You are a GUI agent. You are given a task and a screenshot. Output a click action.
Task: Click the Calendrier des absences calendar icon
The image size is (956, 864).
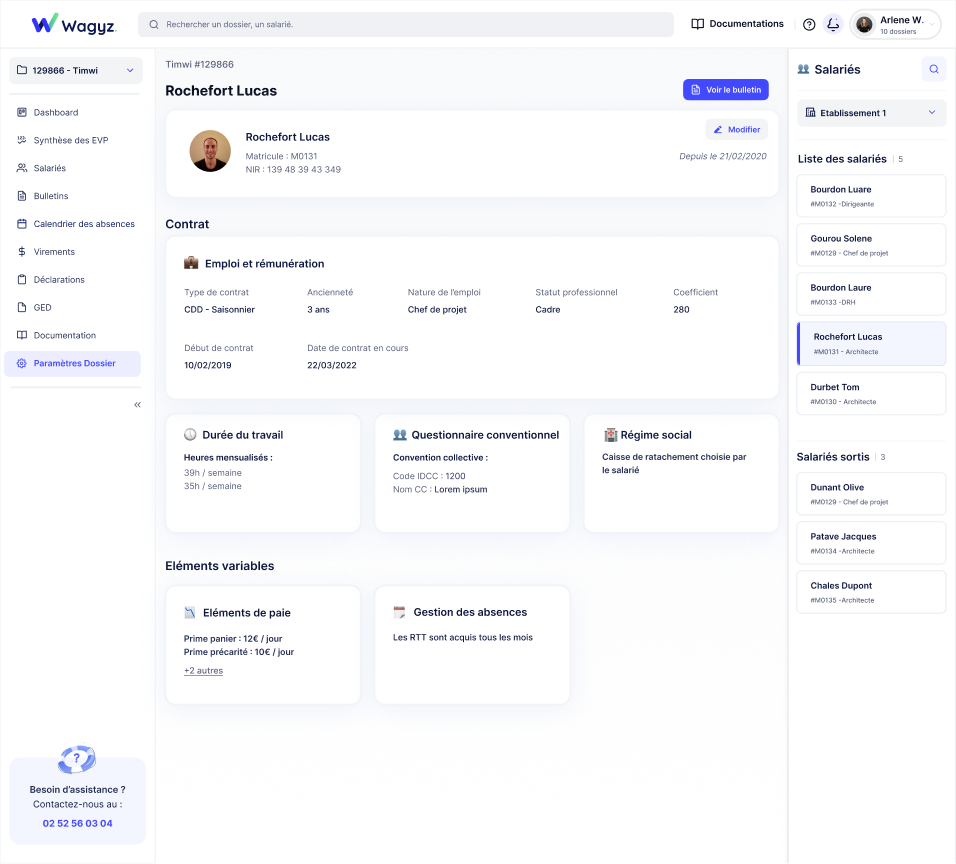point(22,224)
